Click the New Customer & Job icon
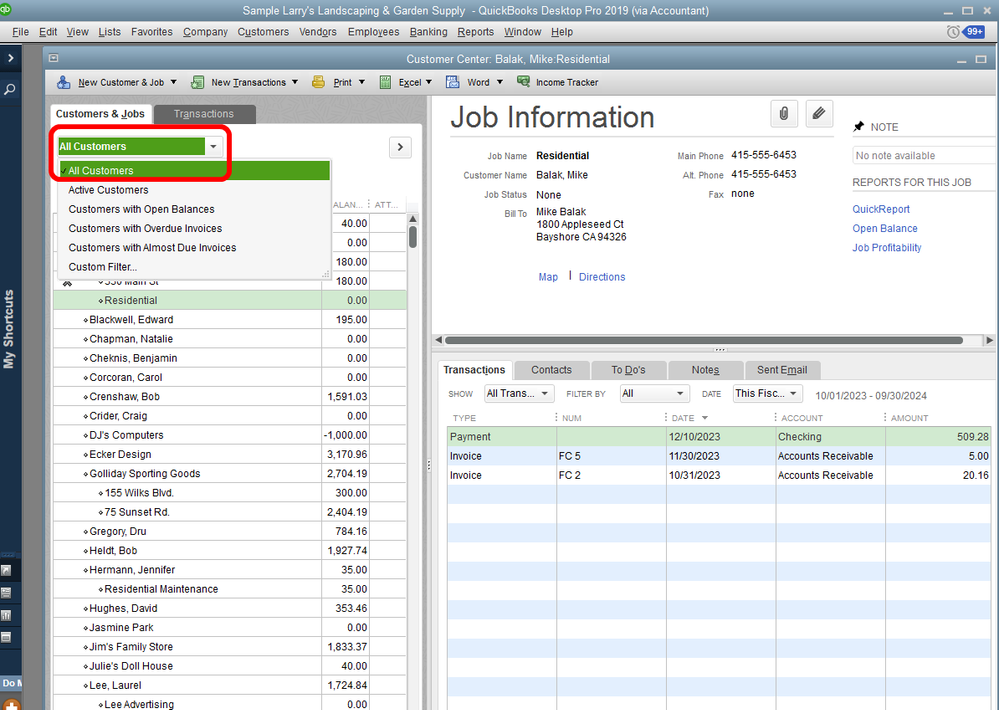Screen dimensions: 999x710 click(x=64, y=82)
